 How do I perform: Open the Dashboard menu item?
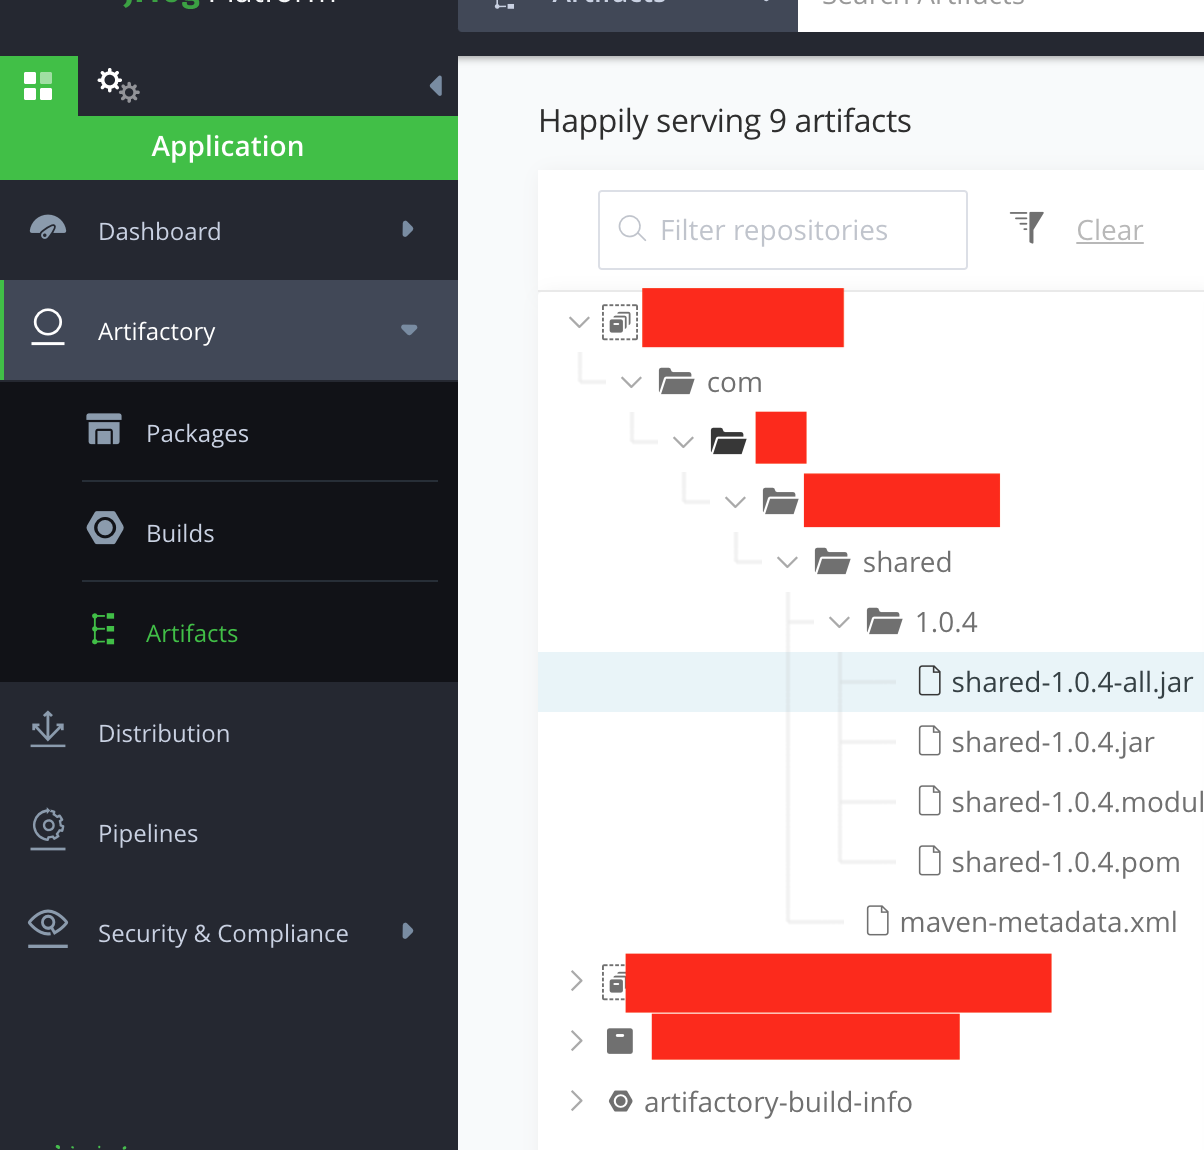(x=229, y=230)
